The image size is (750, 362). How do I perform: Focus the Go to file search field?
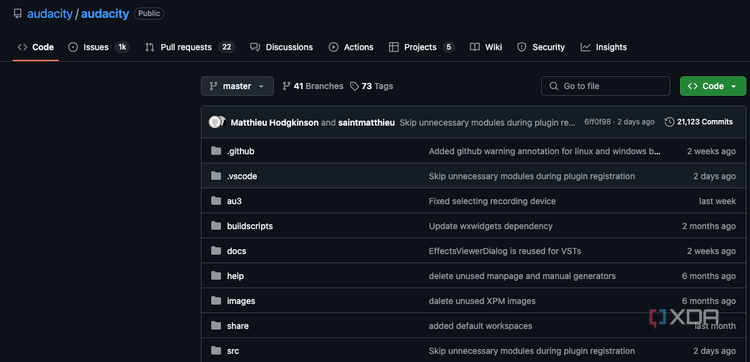605,86
